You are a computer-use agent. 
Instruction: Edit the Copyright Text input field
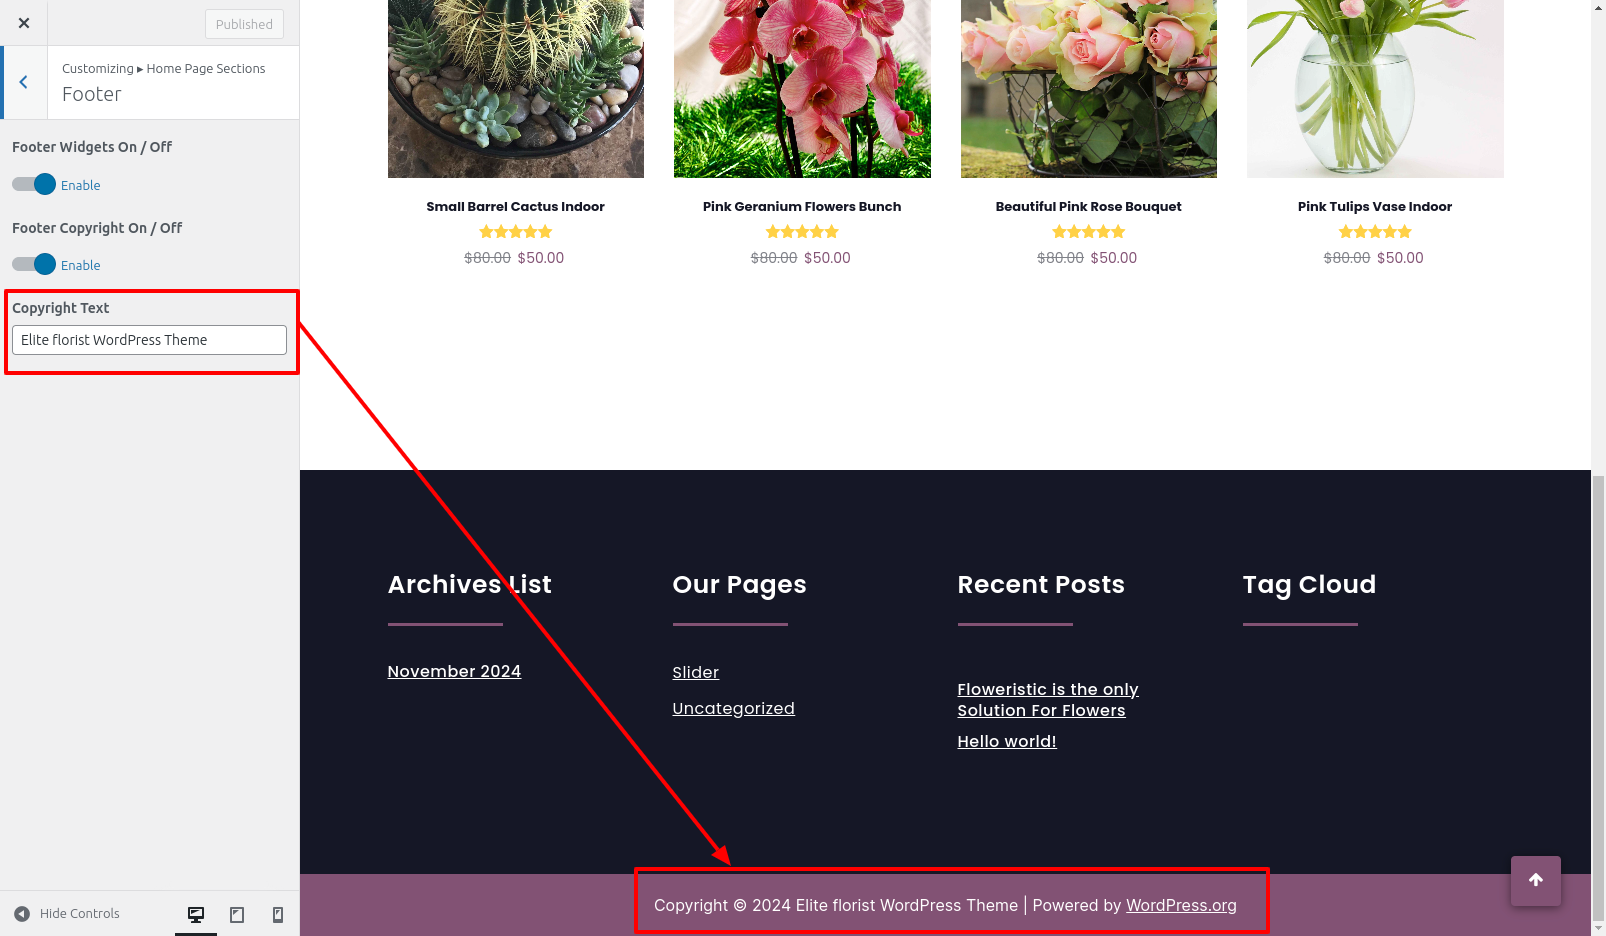coord(149,340)
